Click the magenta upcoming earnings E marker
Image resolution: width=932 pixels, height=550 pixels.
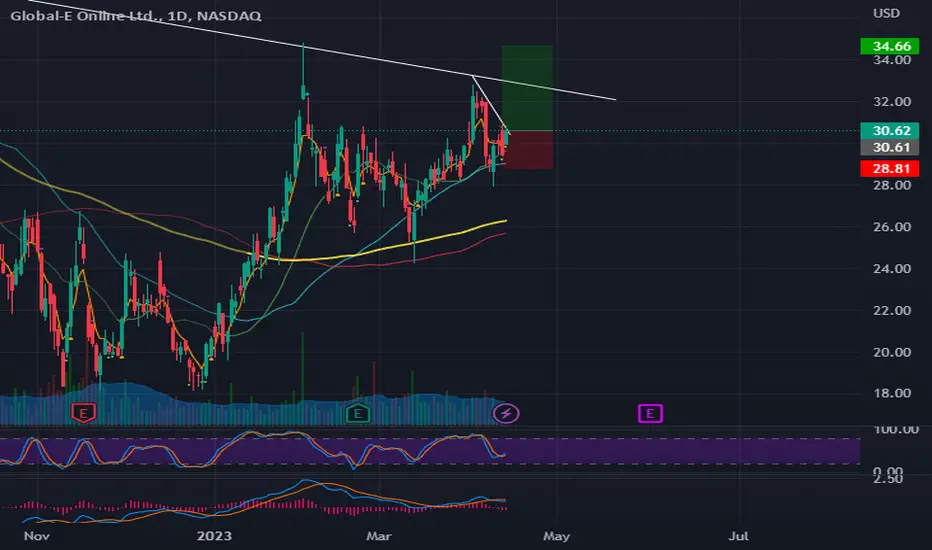point(650,413)
